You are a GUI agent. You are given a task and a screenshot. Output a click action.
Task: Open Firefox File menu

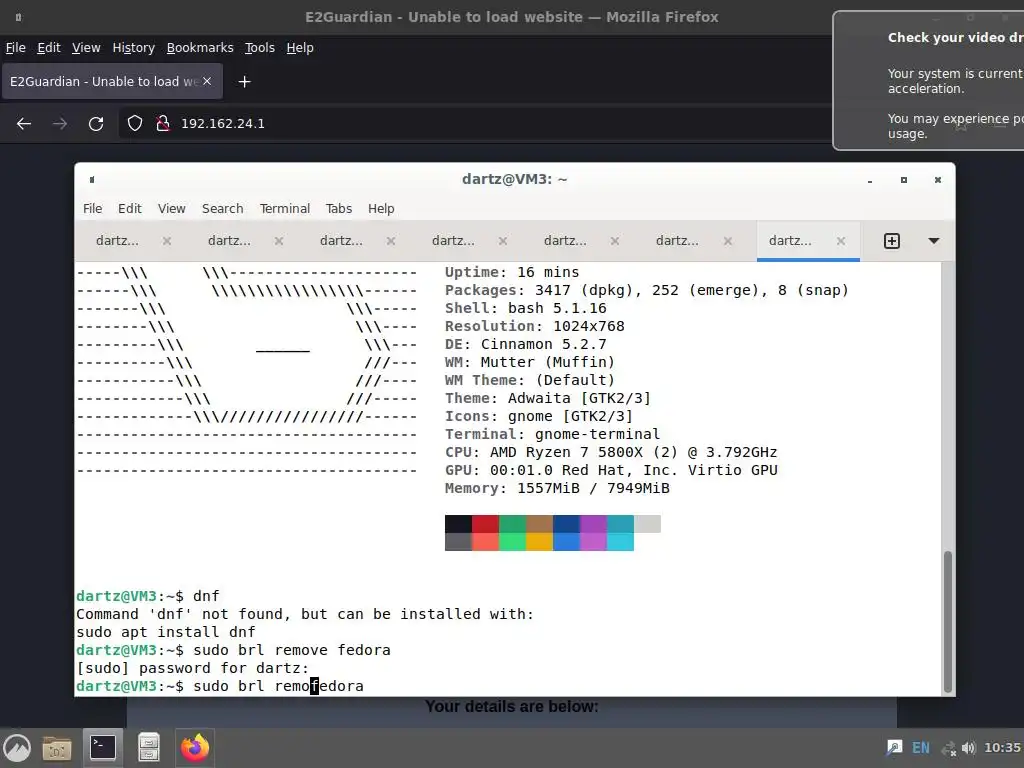pos(16,48)
